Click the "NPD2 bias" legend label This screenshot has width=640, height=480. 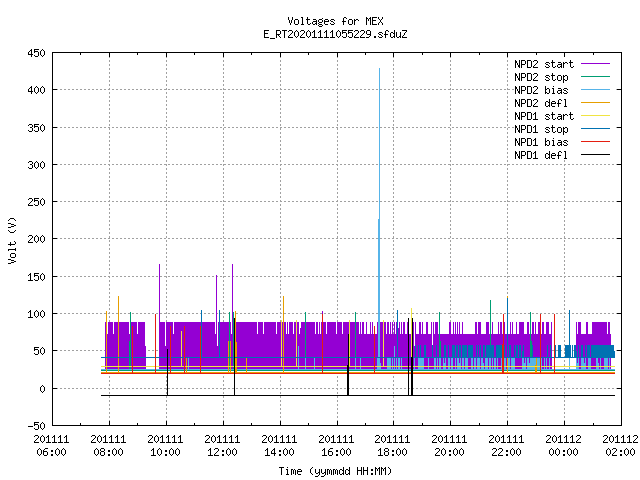click(x=541, y=90)
